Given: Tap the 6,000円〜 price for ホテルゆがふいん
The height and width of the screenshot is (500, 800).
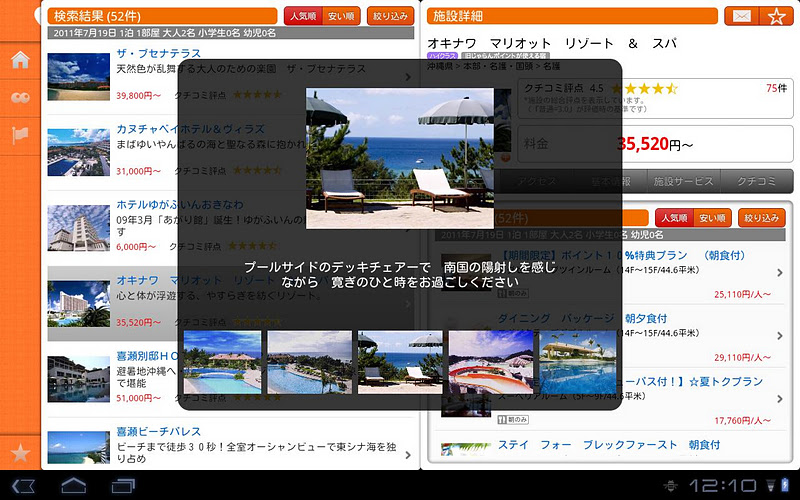Looking at the screenshot, I should pyautogui.click(x=136, y=246).
